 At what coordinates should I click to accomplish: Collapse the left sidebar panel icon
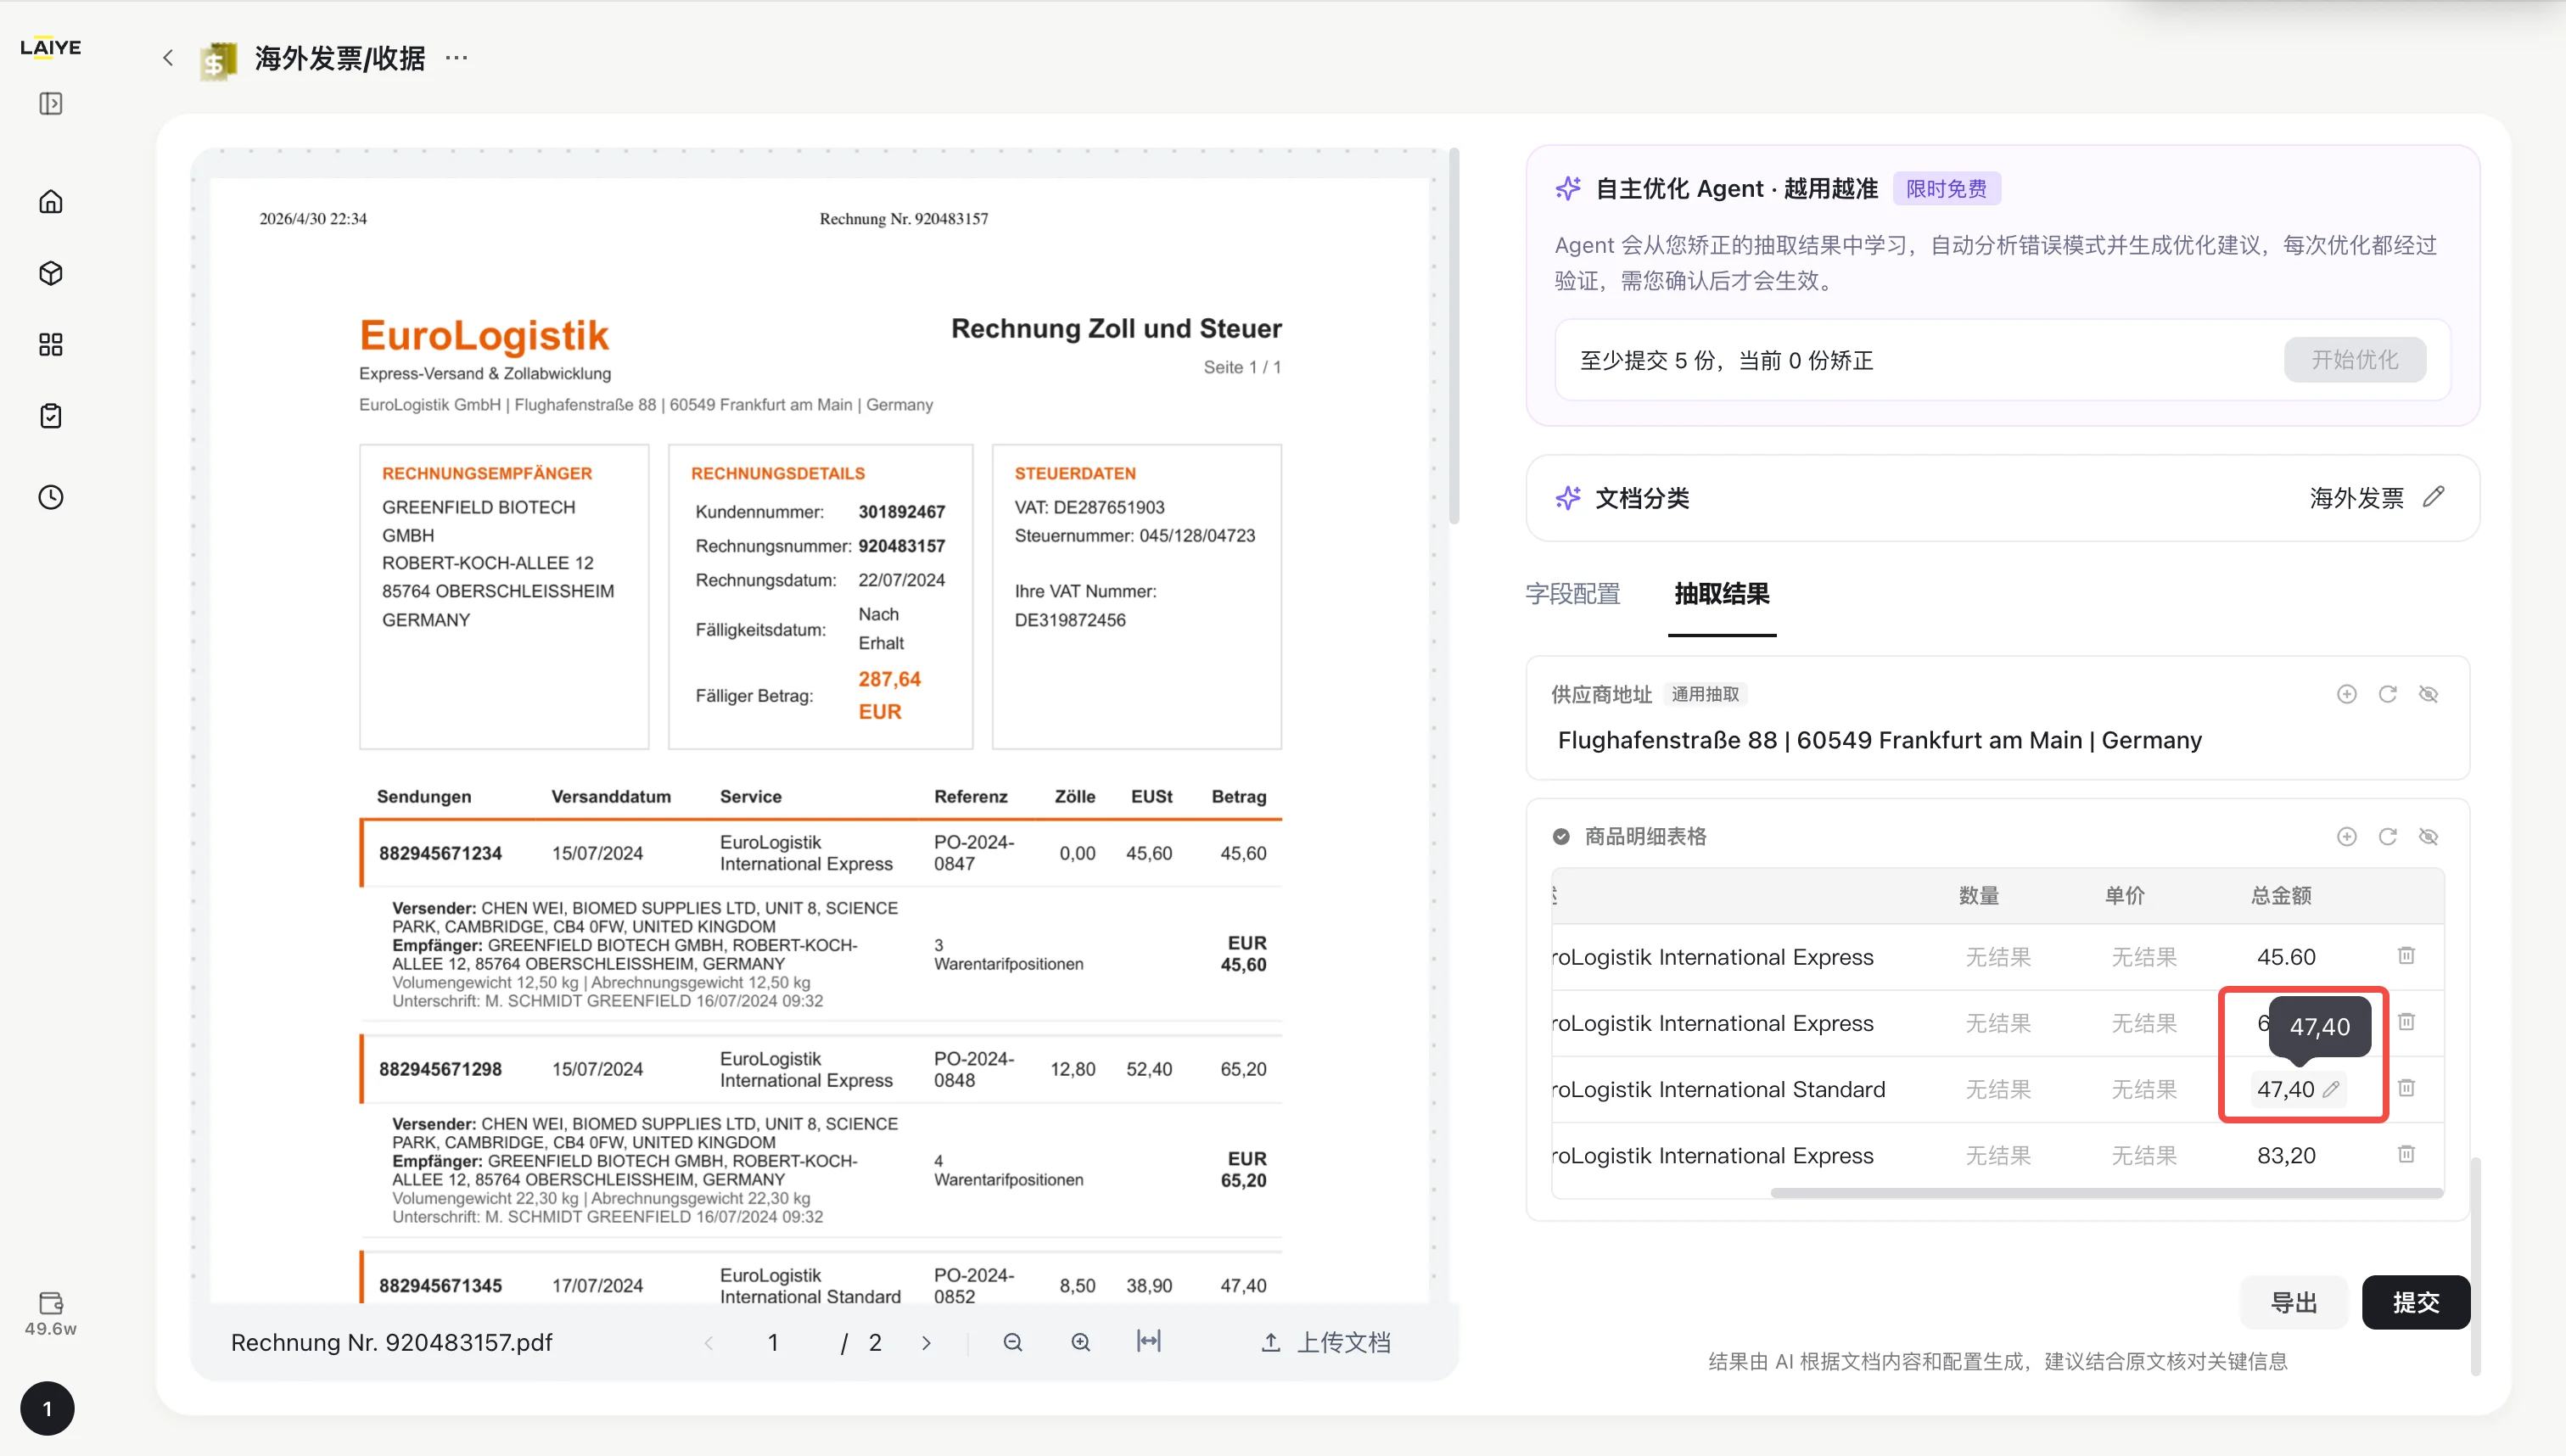tap(51, 104)
